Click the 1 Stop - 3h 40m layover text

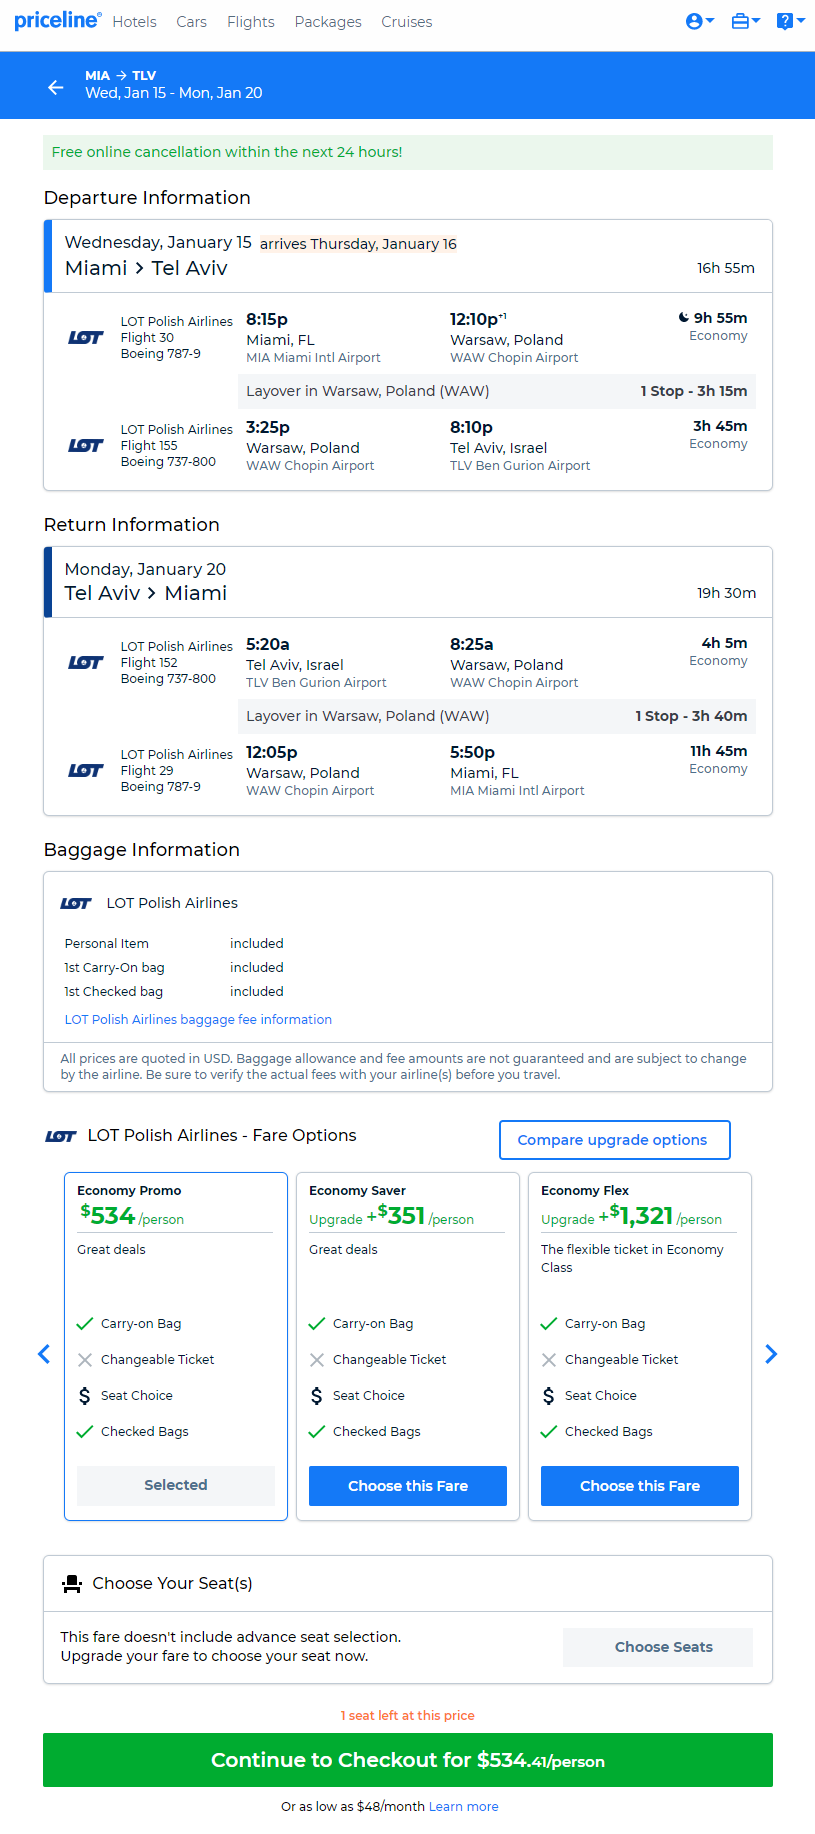click(x=691, y=716)
